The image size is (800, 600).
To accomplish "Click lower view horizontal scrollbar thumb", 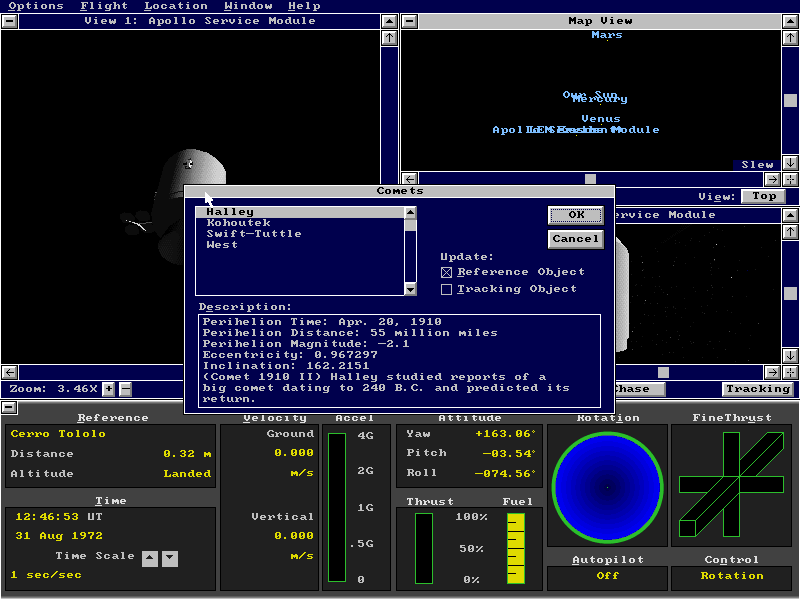I will (663, 372).
